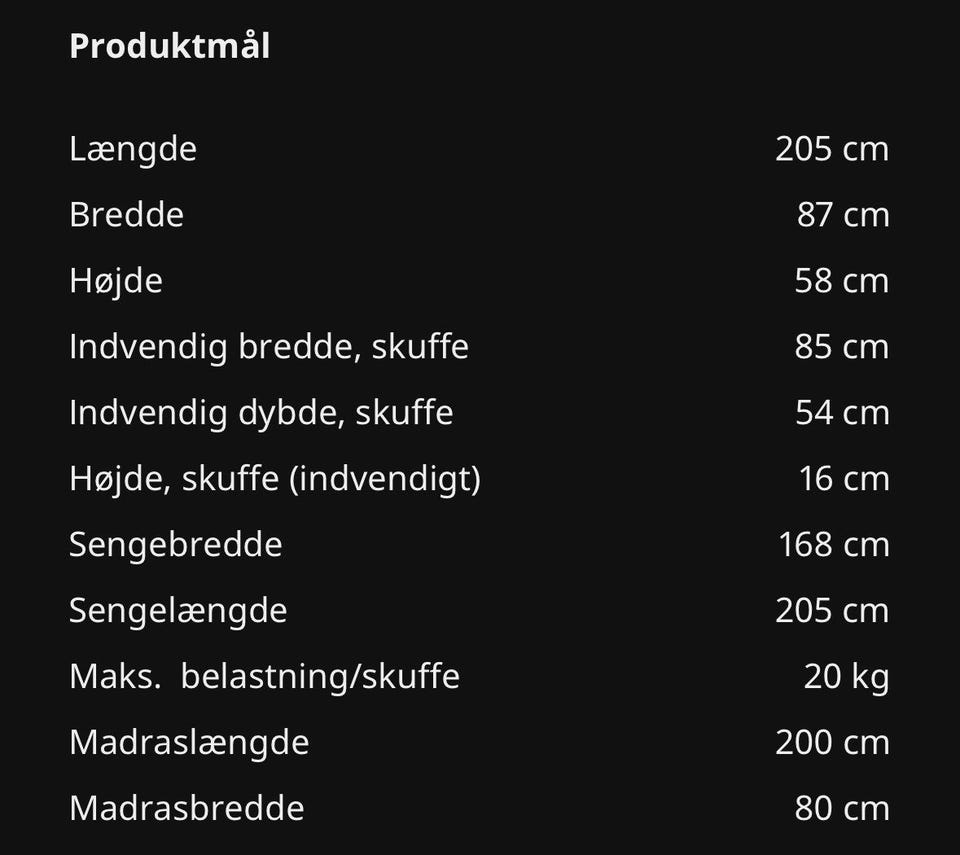Click Indvendig bredde, skuffe label

[x=268, y=347]
